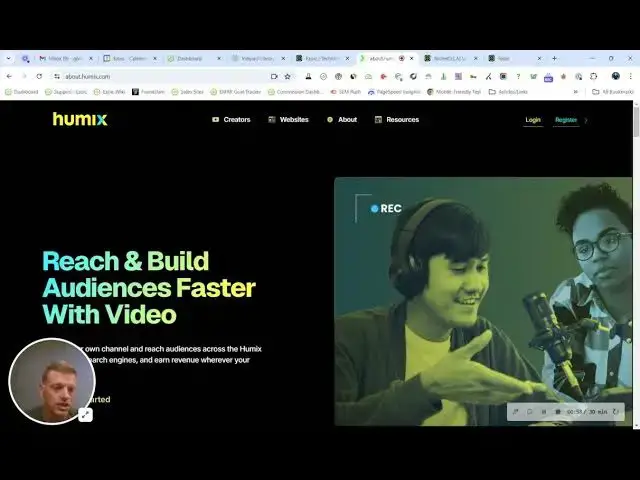The width and height of the screenshot is (640, 480).
Task: Open the Dashboard bookmark
Action: click(x=22, y=92)
